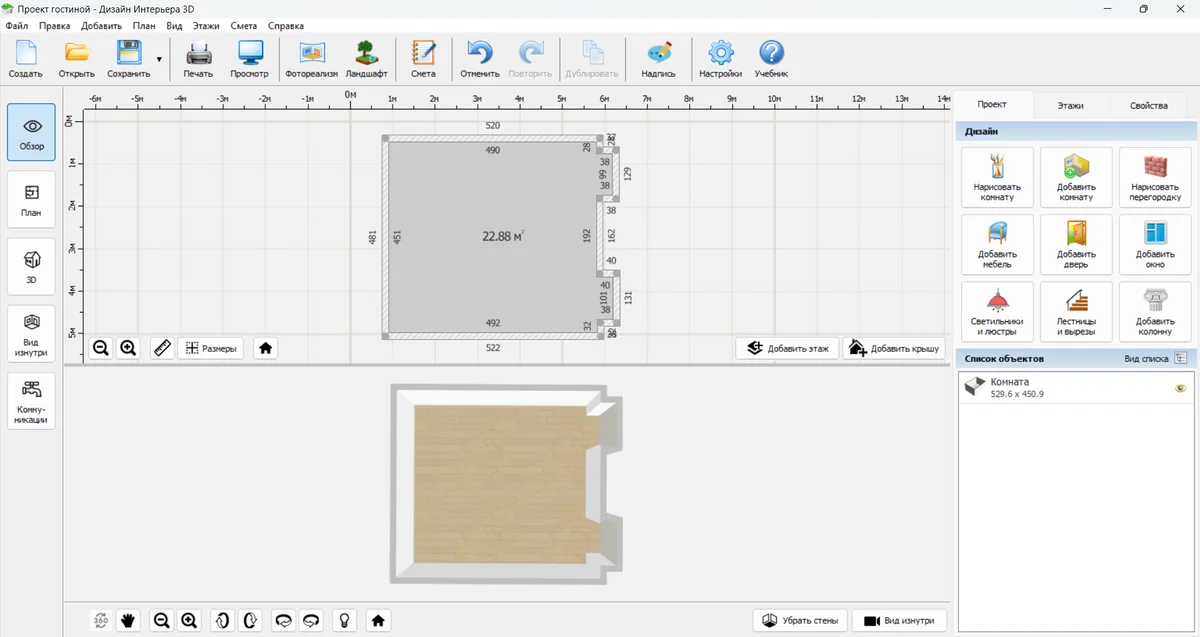The height and width of the screenshot is (637, 1200).
Task: Switch to Вид изнутри sidebar mode
Action: [32, 333]
